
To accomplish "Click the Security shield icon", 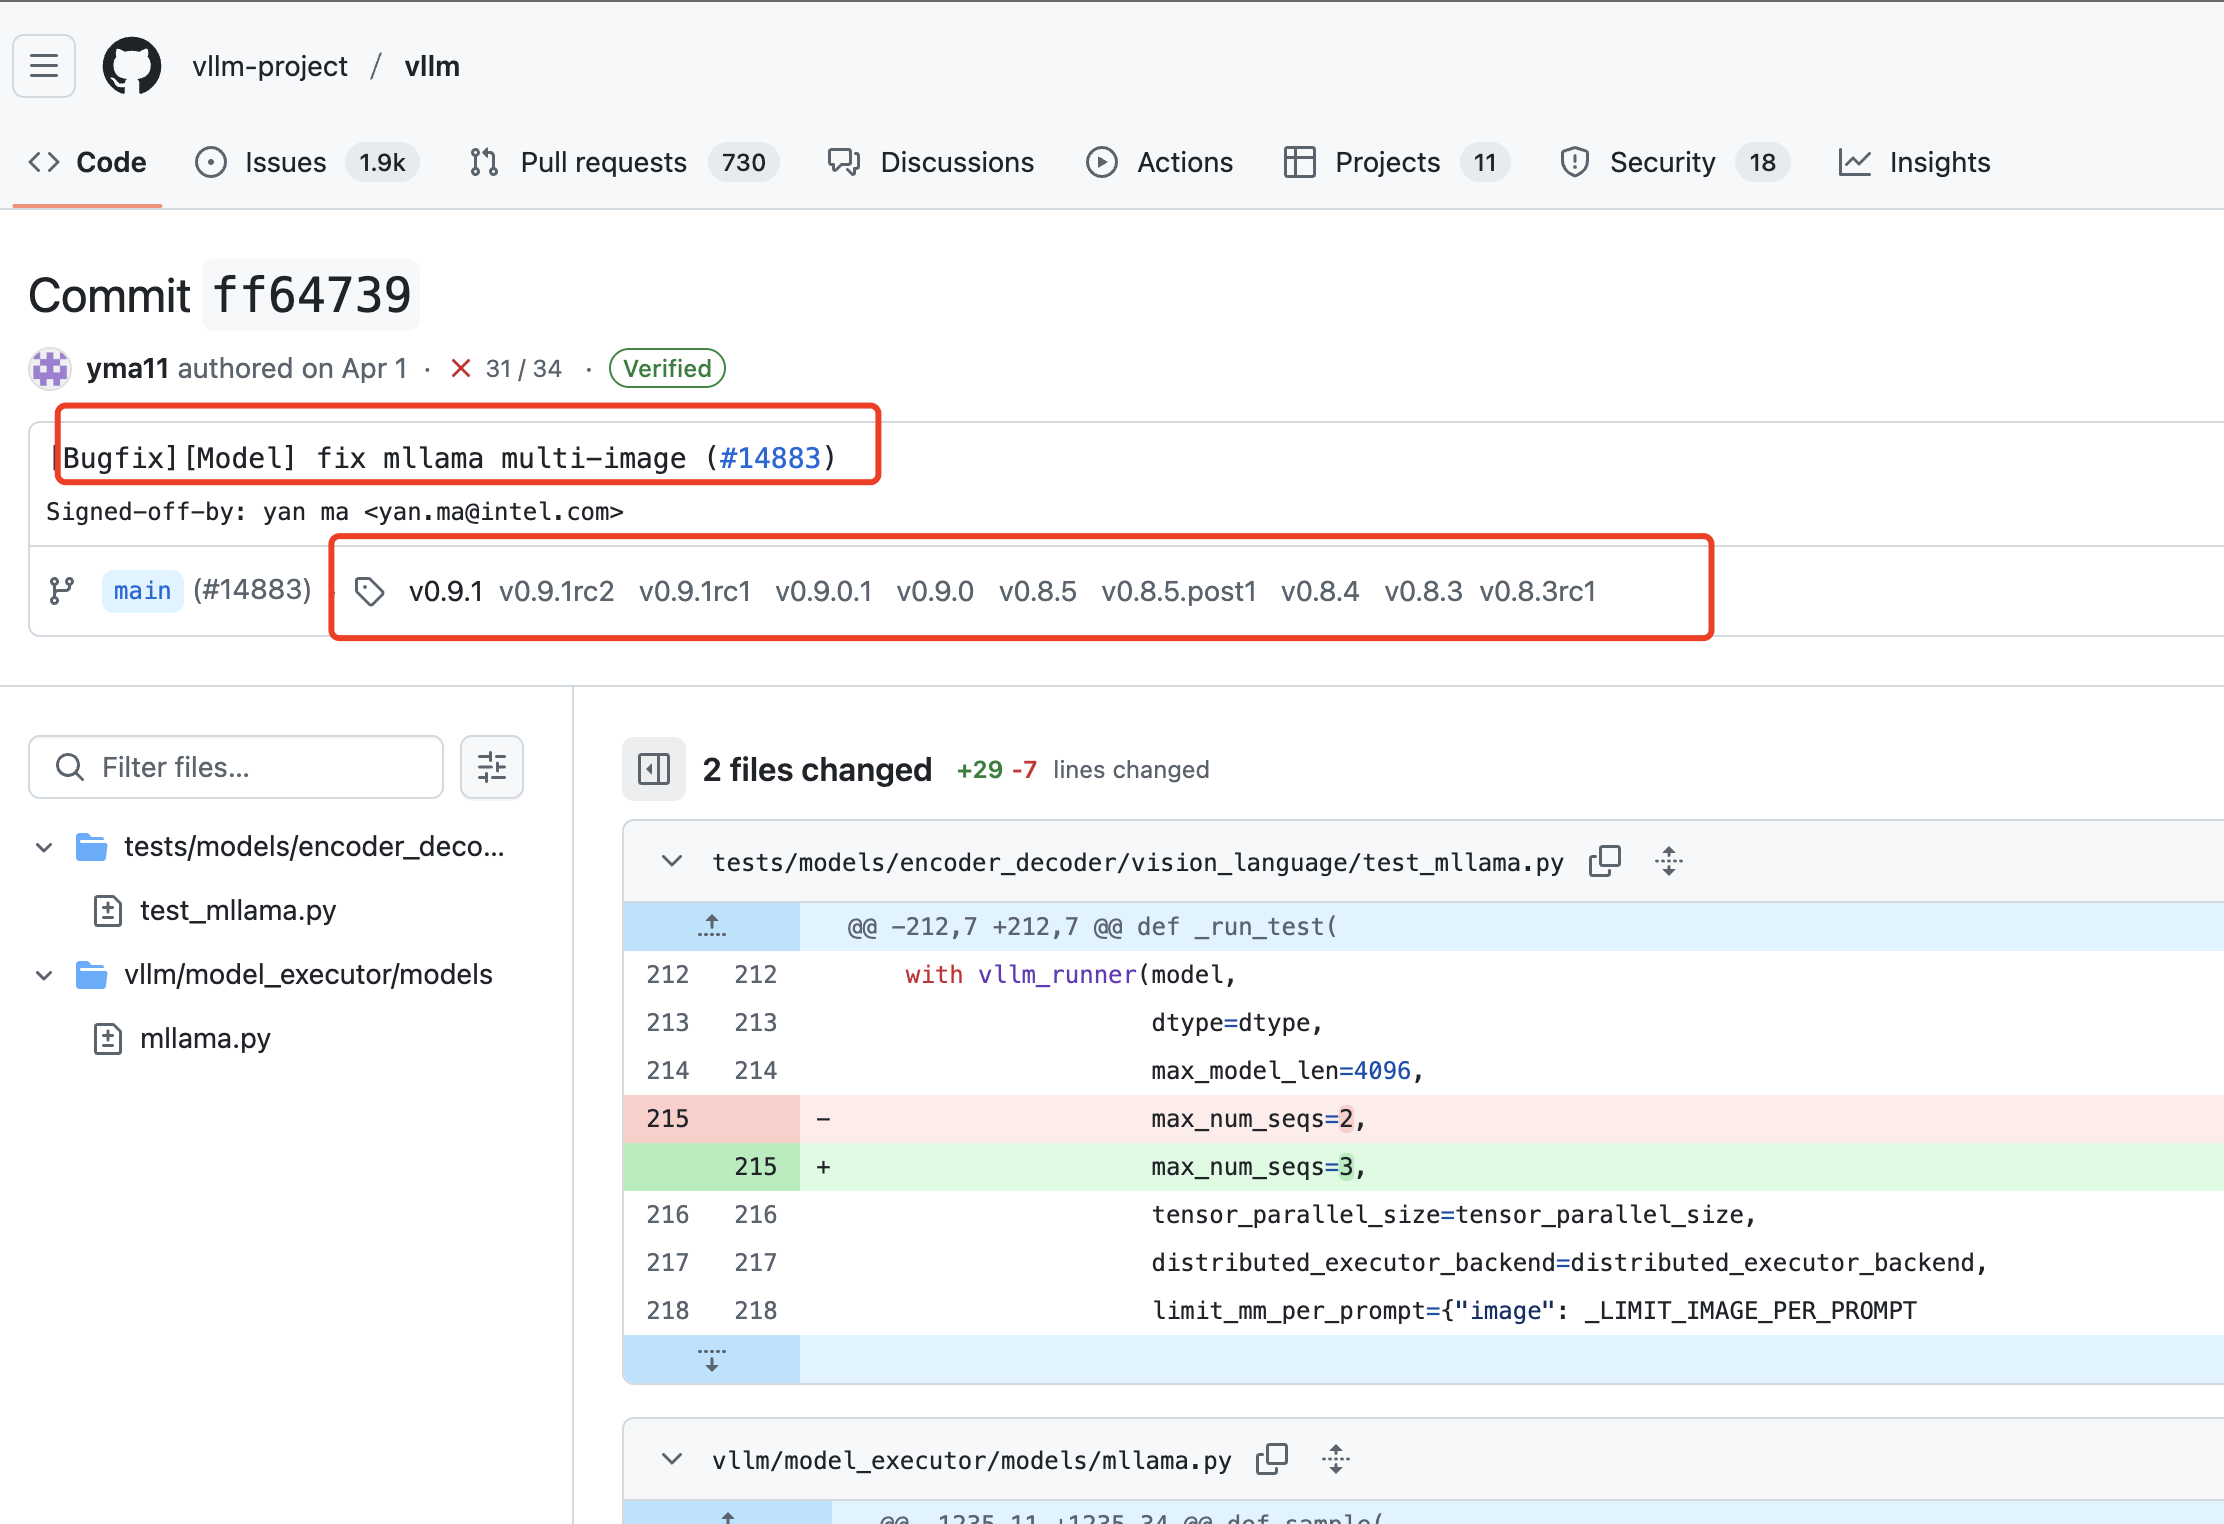I will click(1575, 162).
